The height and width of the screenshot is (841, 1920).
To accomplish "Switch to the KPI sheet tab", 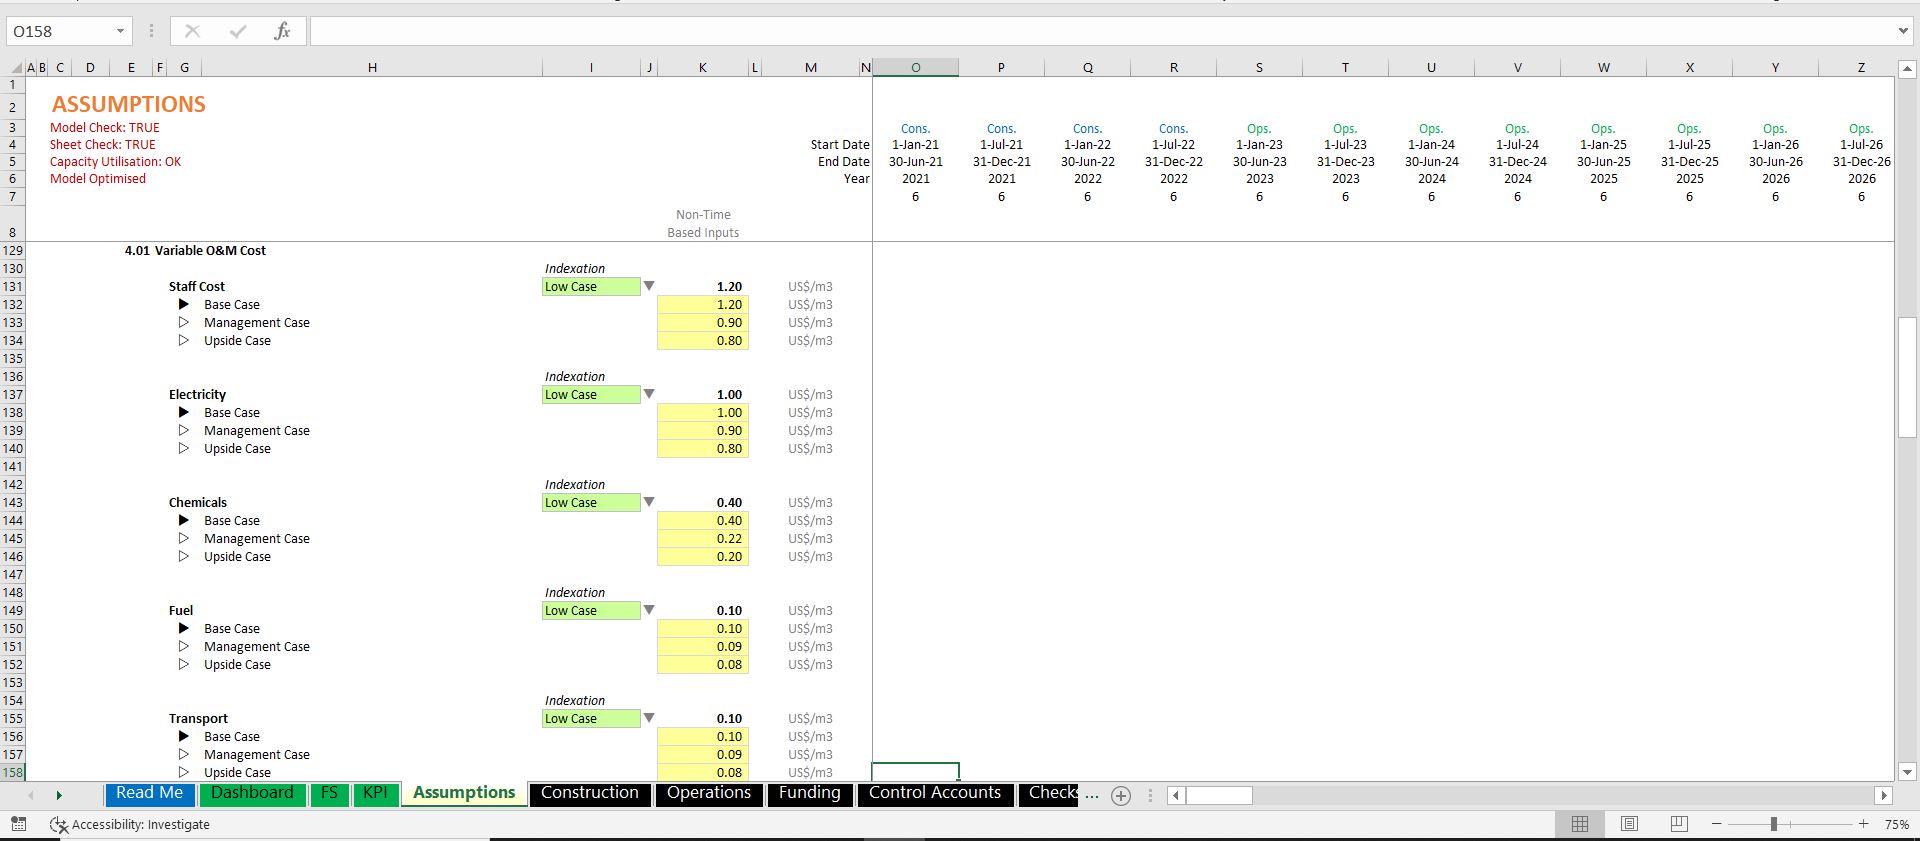I will point(375,793).
